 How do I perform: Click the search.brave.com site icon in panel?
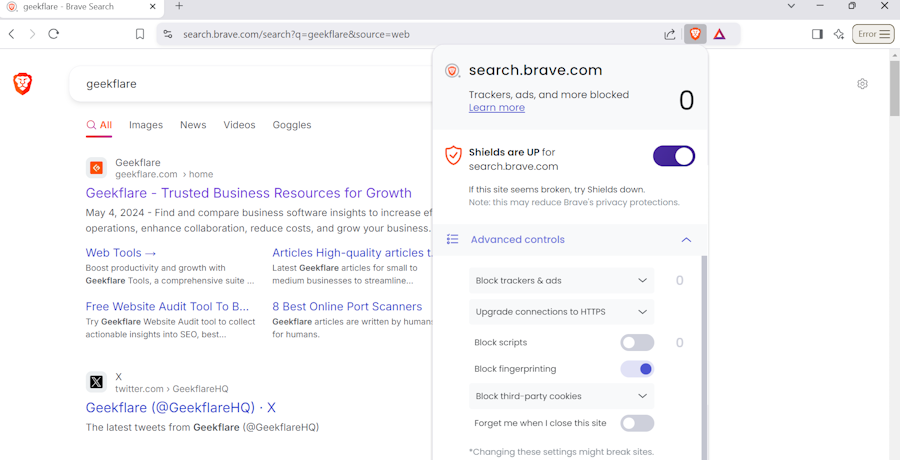coord(453,71)
